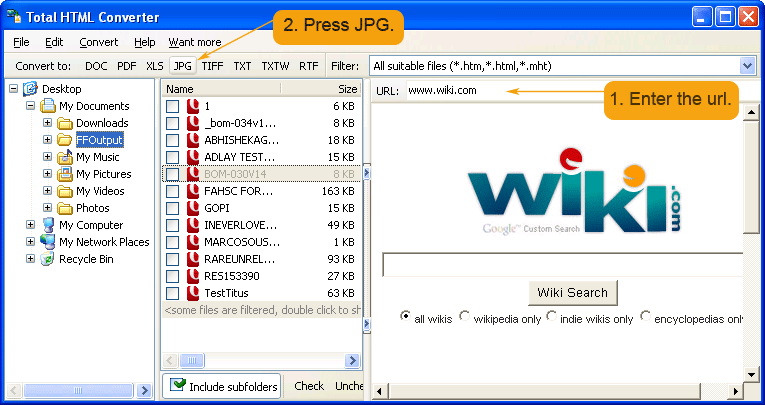Viewport: 765px width, 405px height.
Task: Expand the FFOutput folder node
Action: pos(47,140)
